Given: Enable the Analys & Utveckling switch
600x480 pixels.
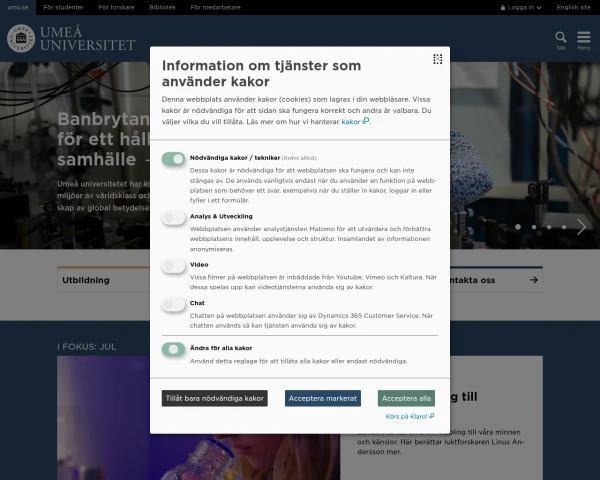Looking at the screenshot, I should pos(173,218).
